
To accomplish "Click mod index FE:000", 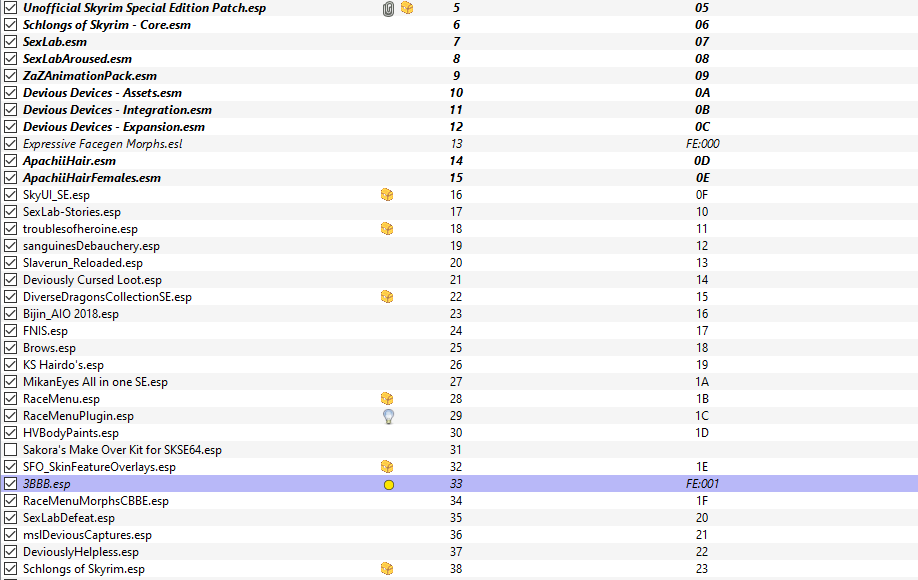I will 703,144.
